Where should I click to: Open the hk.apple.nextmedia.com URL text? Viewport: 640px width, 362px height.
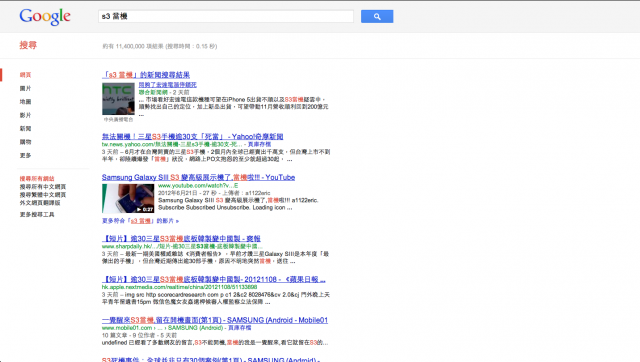[180, 287]
